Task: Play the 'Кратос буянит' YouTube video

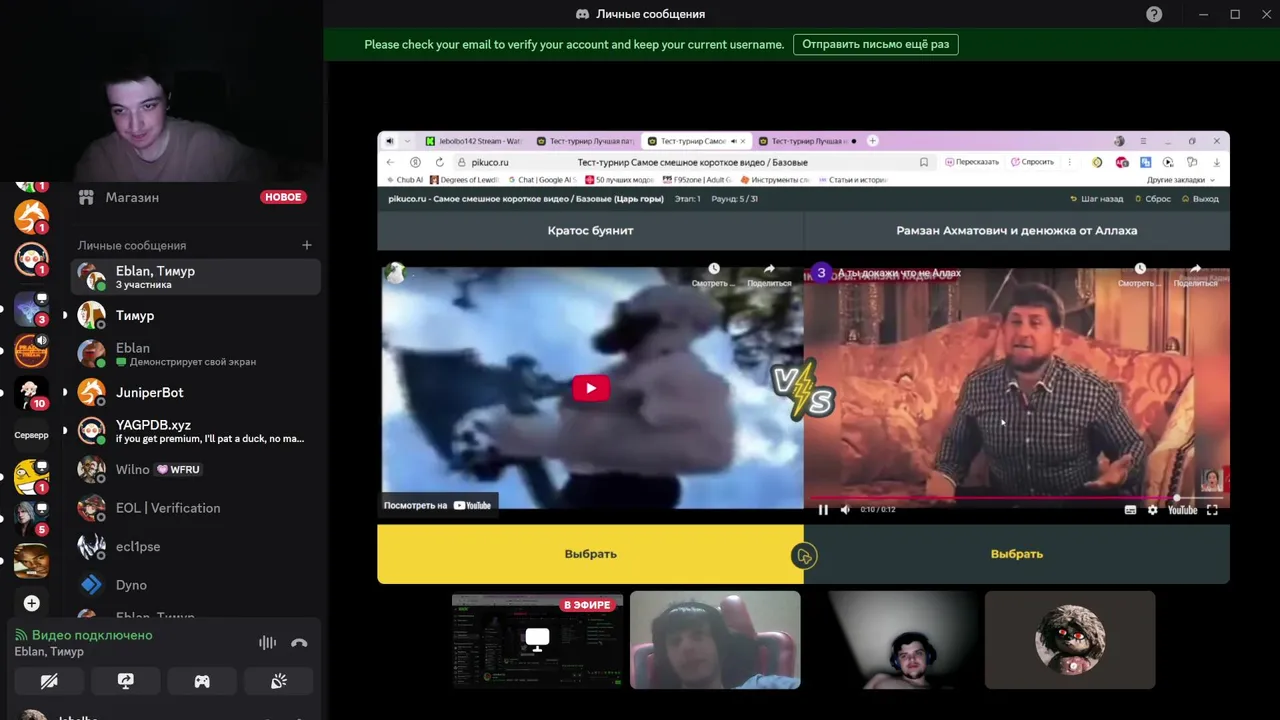Action: [x=591, y=388]
